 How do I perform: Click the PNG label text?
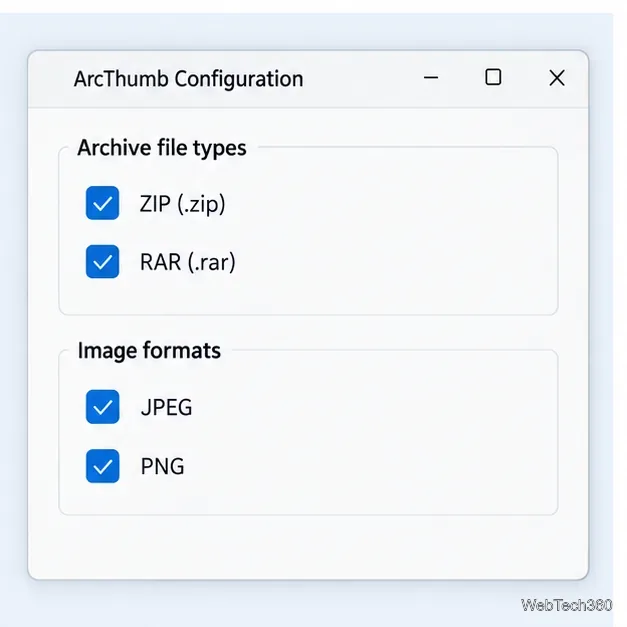tap(162, 466)
